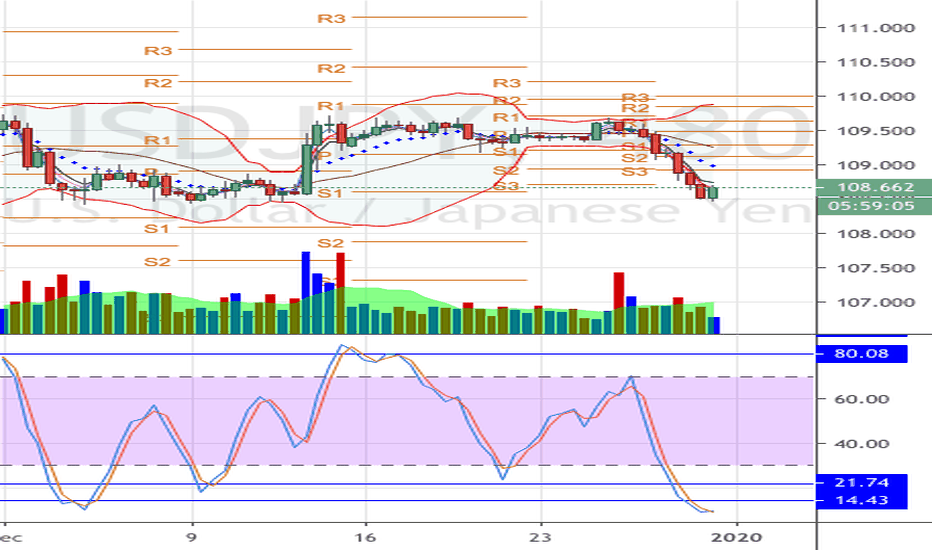Select the current price tag 108.662
932x550 pixels.
(x=874, y=187)
